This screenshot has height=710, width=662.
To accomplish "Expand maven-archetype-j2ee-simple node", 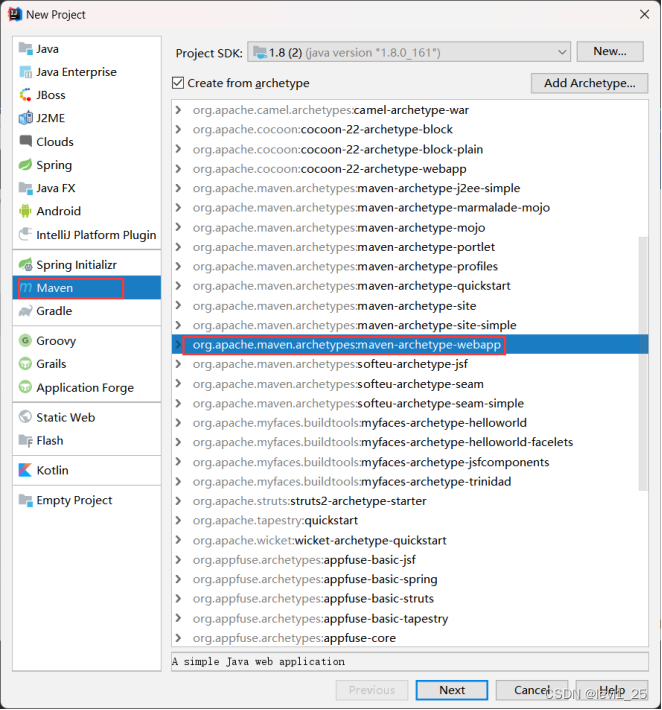I will pyautogui.click(x=178, y=188).
